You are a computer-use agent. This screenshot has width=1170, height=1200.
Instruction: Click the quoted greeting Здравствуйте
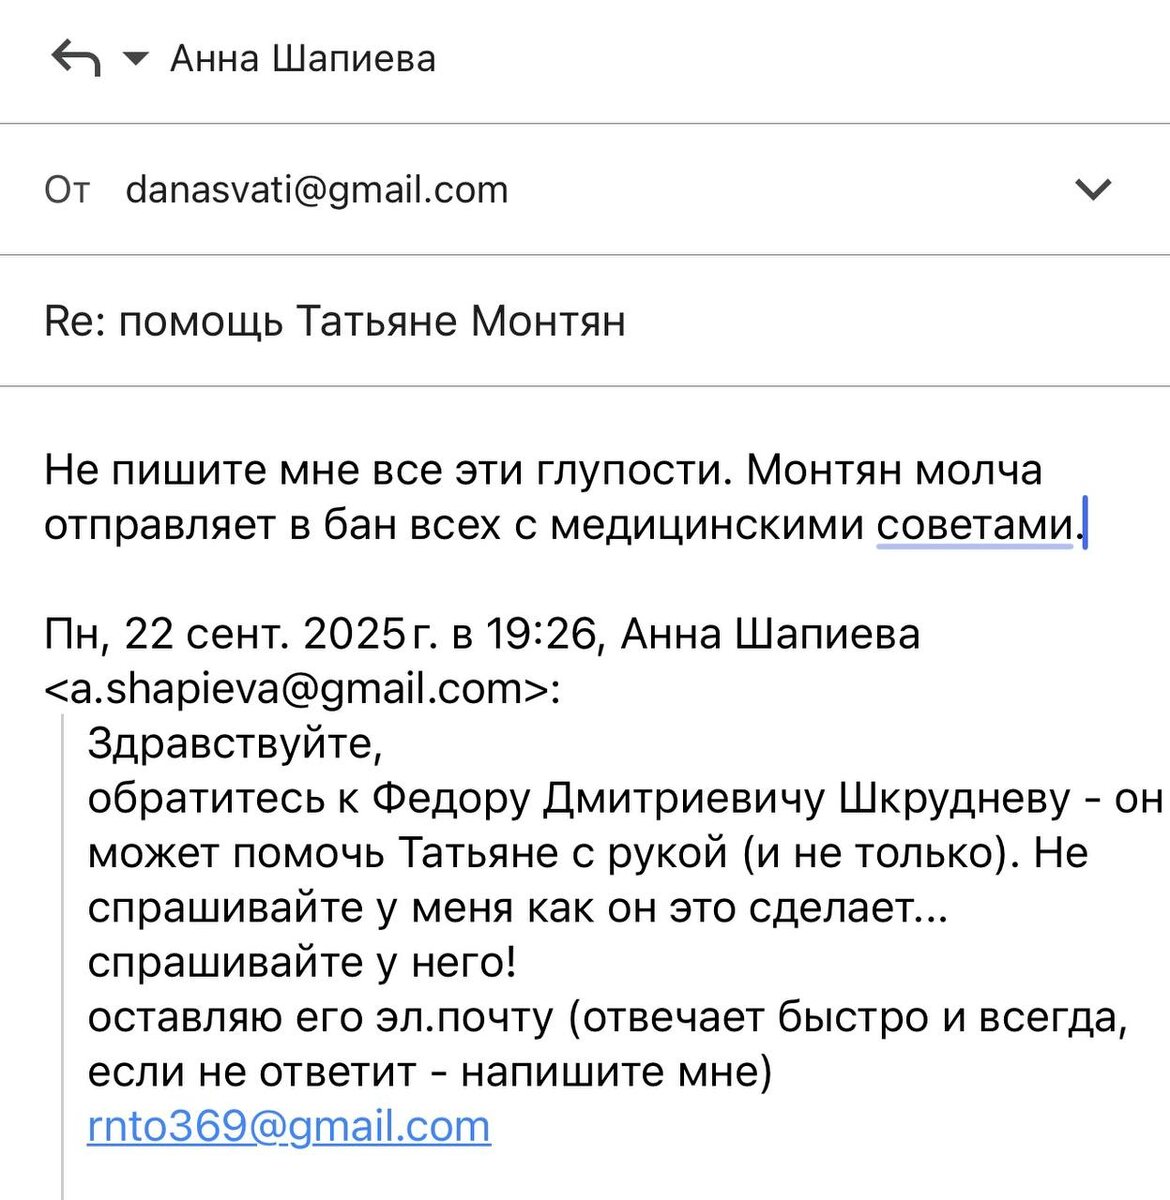(235, 743)
